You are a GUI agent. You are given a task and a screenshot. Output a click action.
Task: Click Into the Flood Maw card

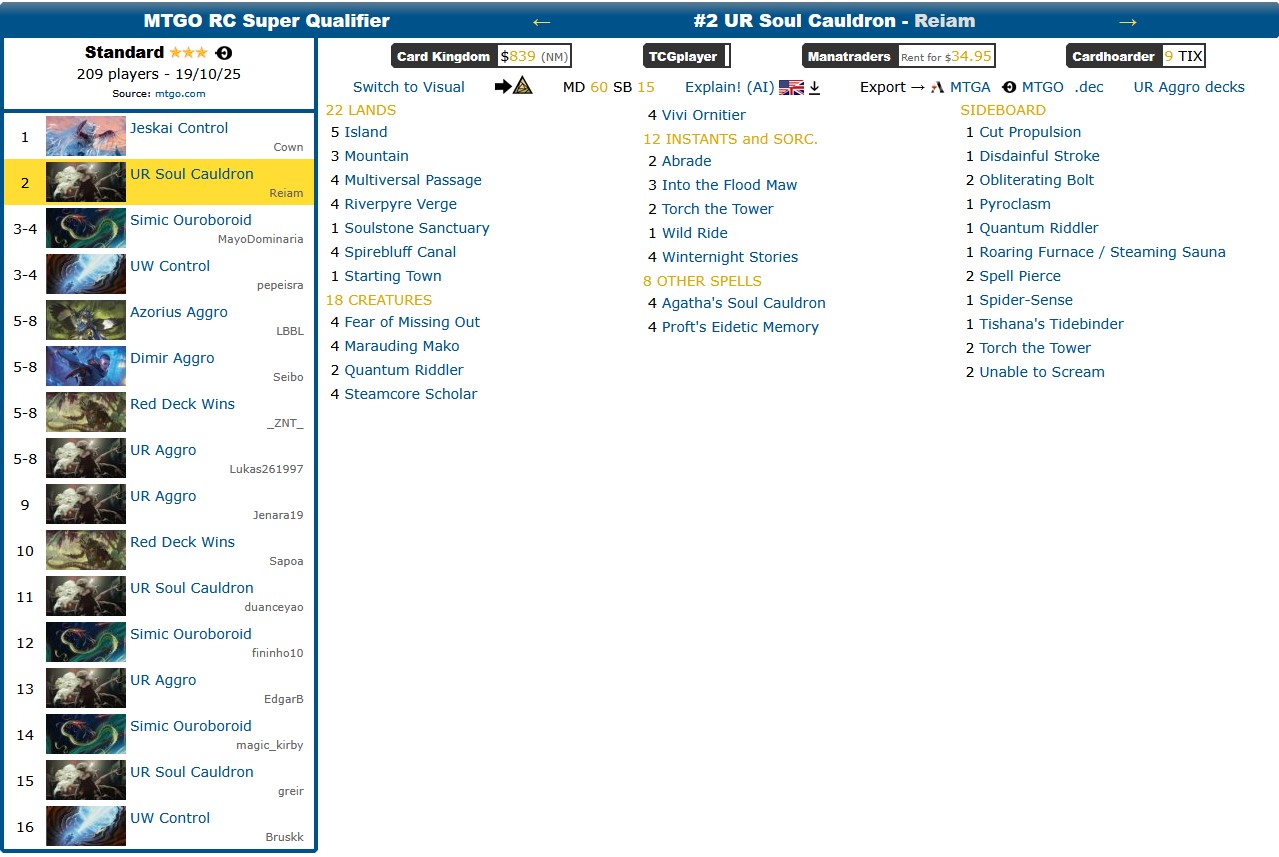click(x=730, y=185)
